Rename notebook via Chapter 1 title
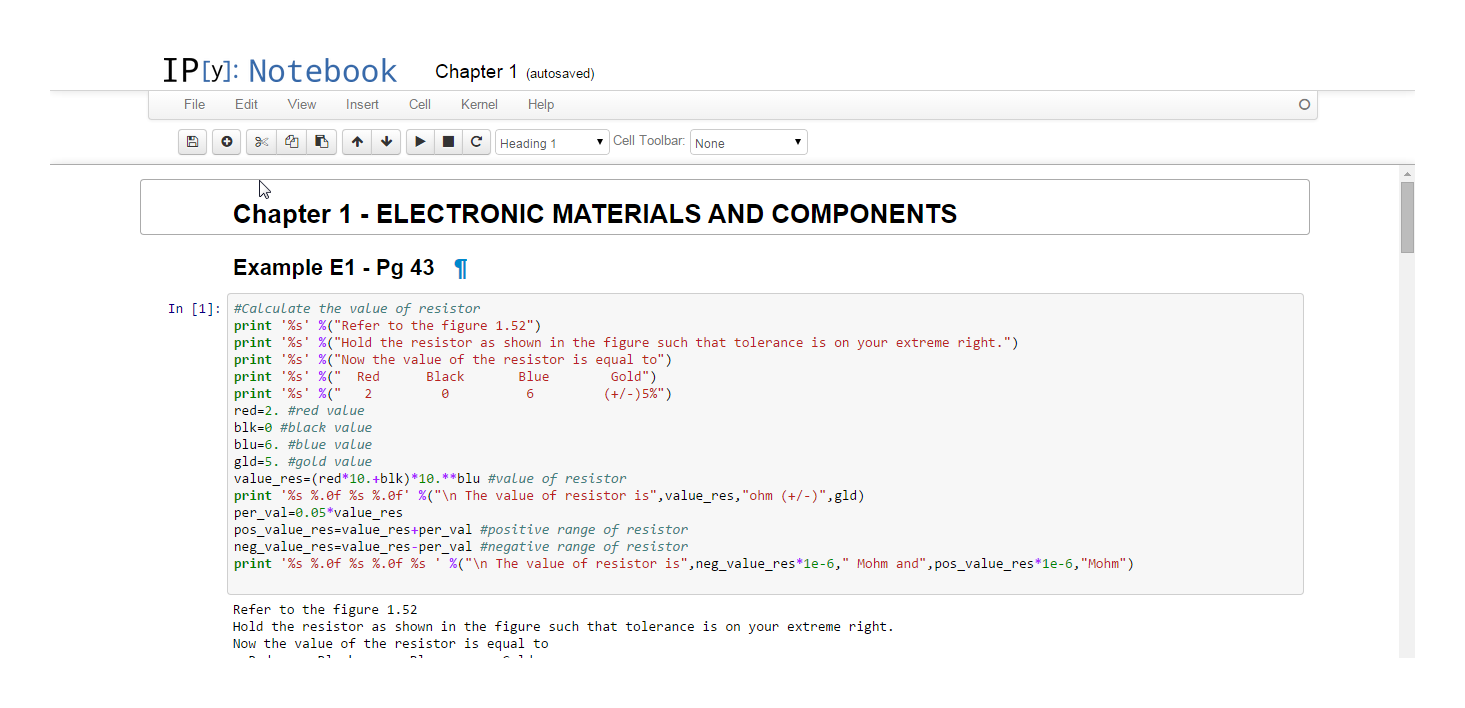The image size is (1465, 708). (x=476, y=72)
